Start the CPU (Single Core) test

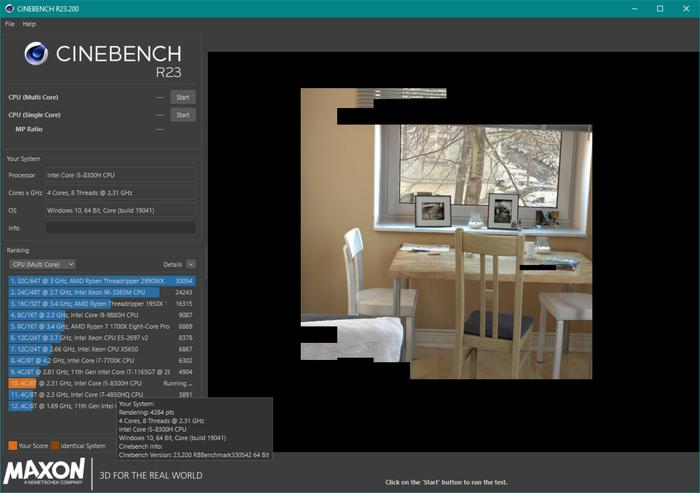coord(183,115)
